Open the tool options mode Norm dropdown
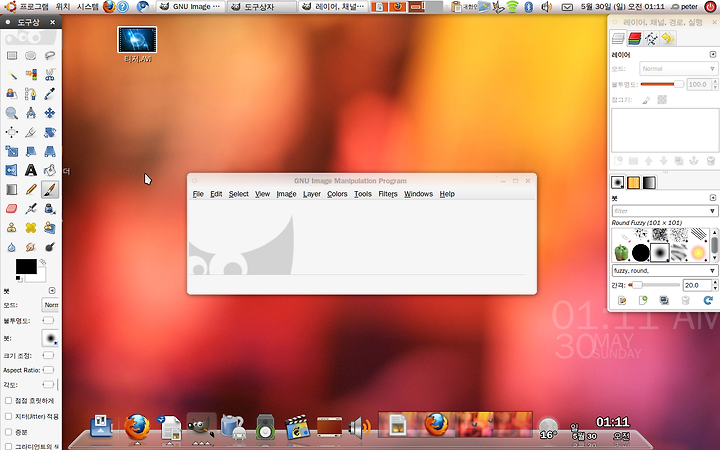Image resolution: width=720 pixels, height=450 pixels. pos(51,305)
